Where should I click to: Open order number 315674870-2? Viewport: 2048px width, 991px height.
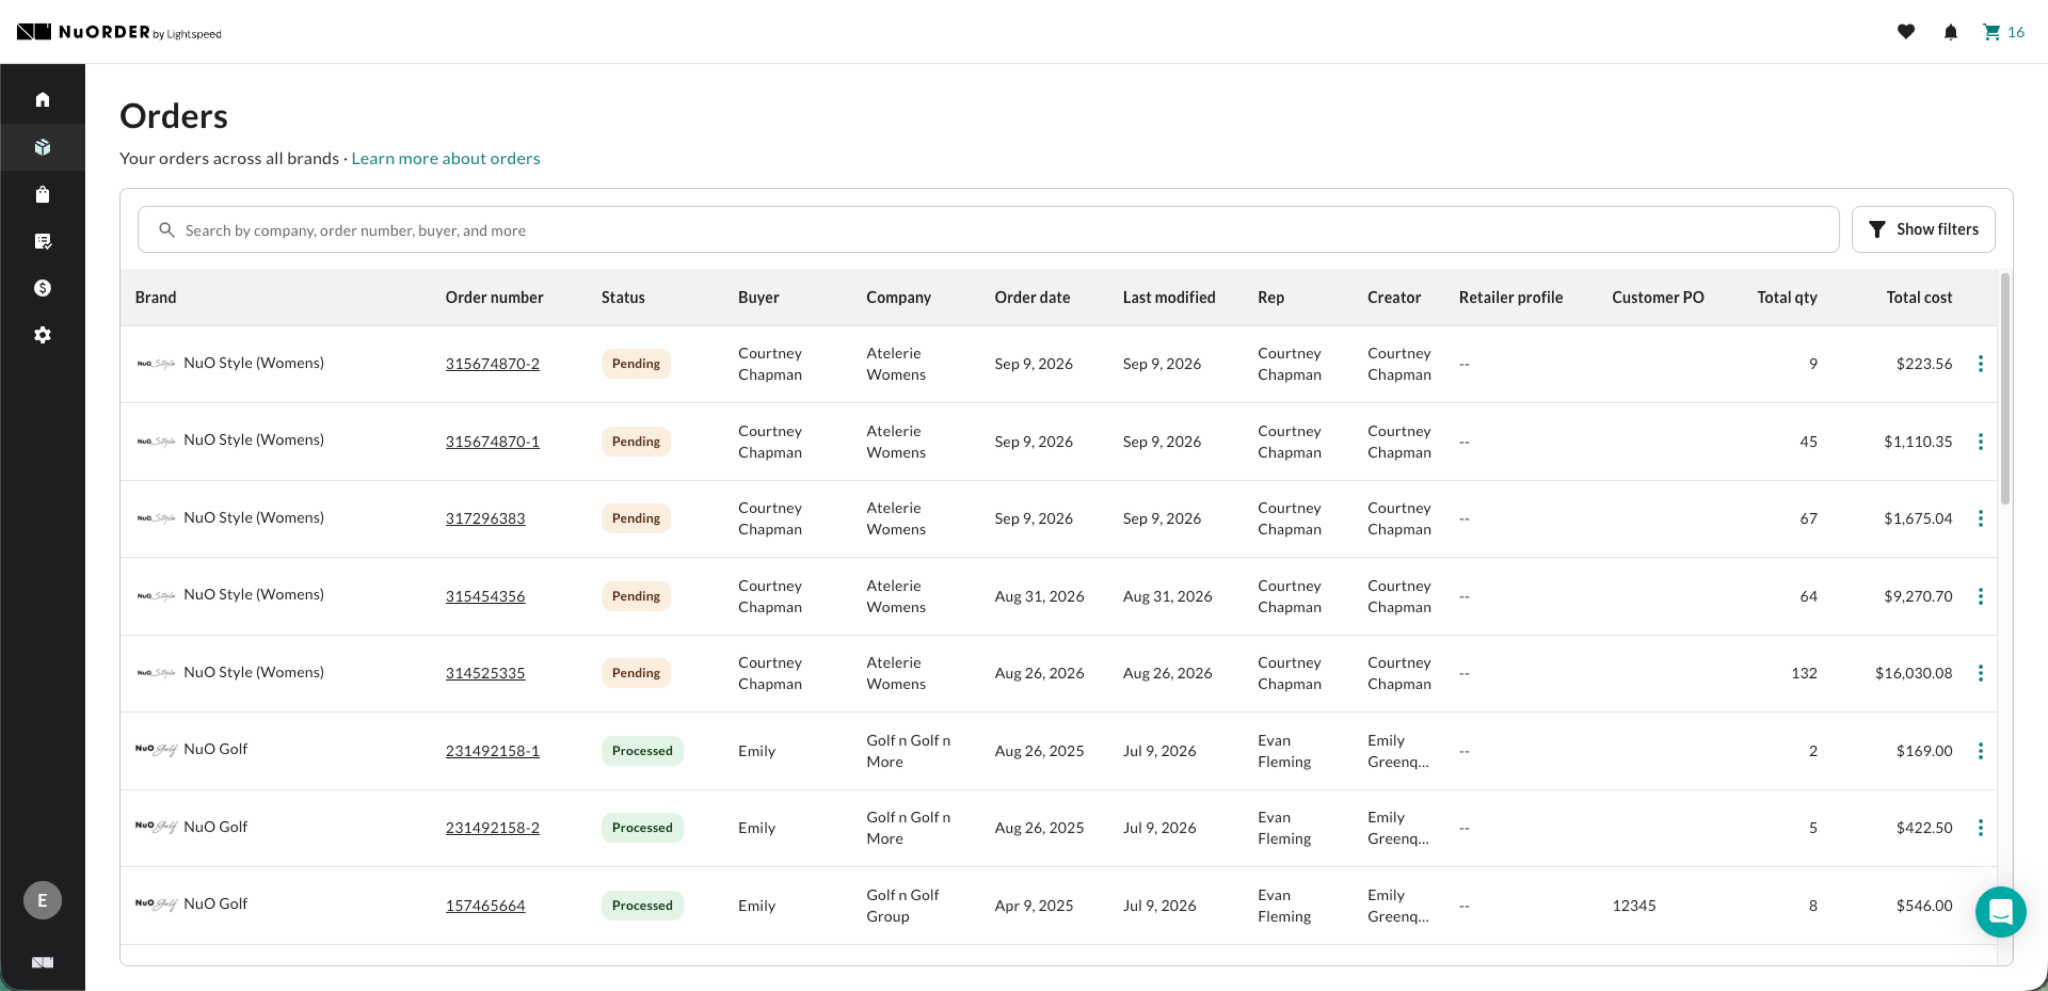492,364
